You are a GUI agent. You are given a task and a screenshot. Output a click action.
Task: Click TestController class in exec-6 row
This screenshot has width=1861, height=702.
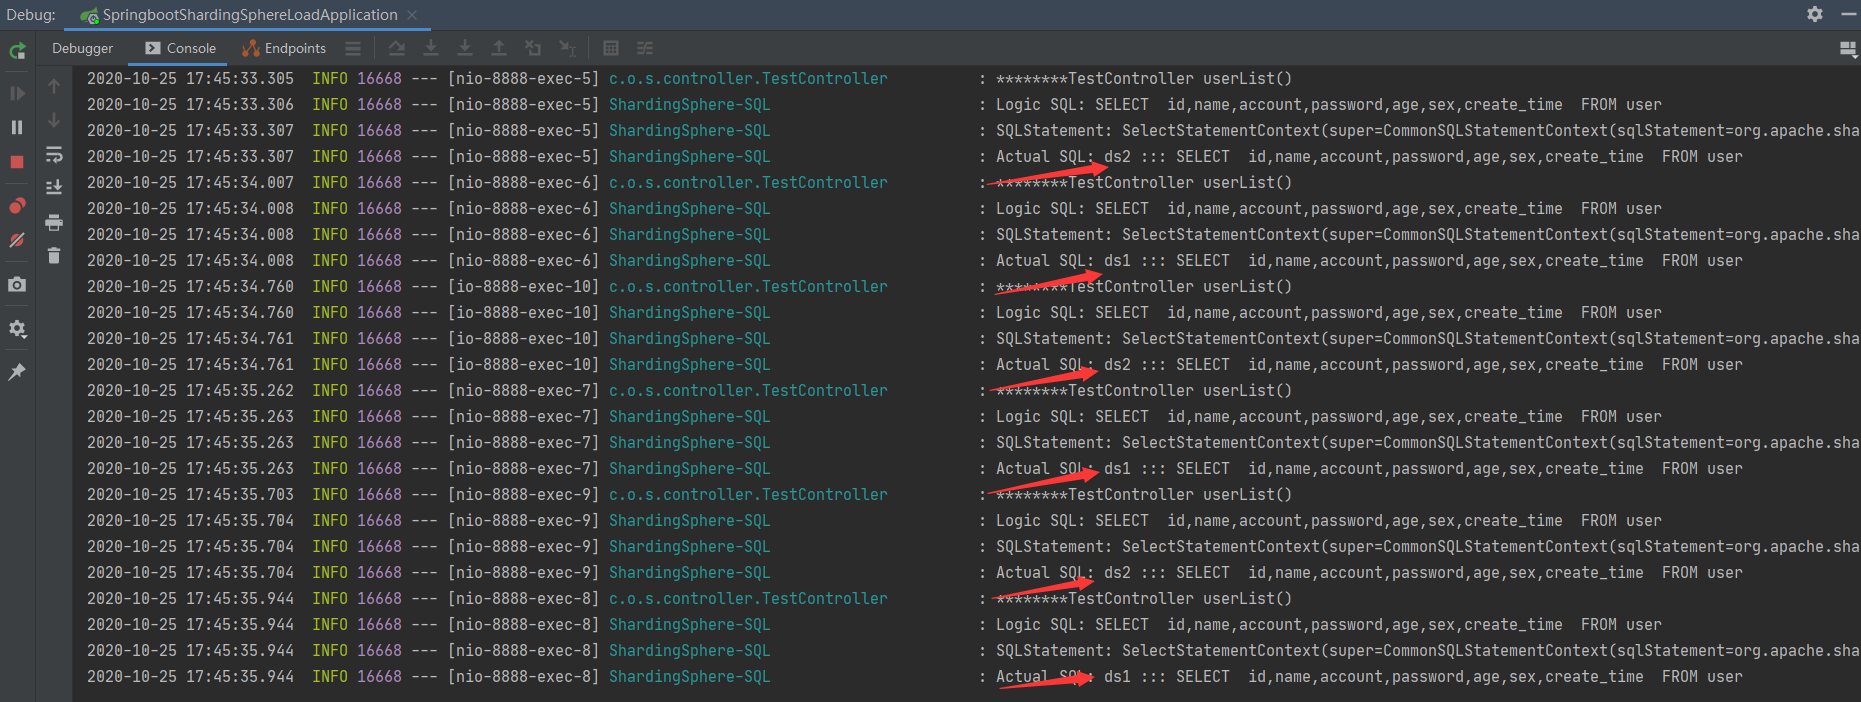(x=748, y=183)
